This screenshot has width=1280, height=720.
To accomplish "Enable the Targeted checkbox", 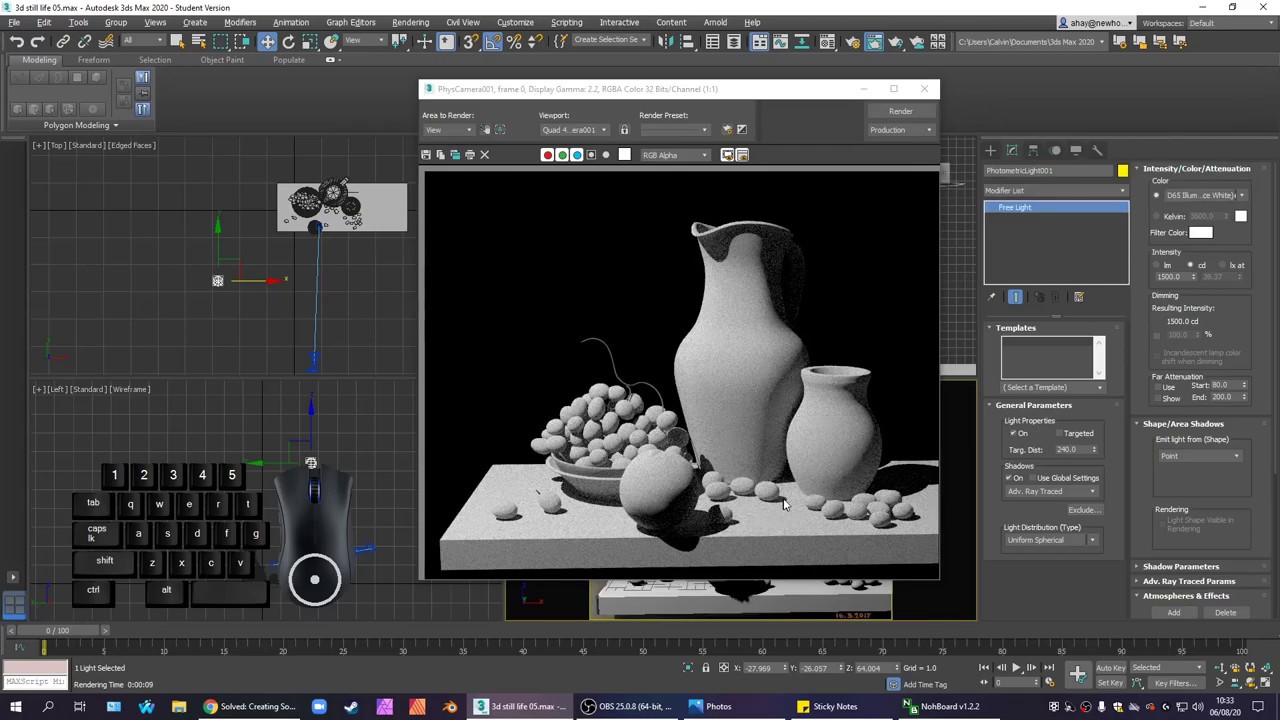I will point(1059,433).
